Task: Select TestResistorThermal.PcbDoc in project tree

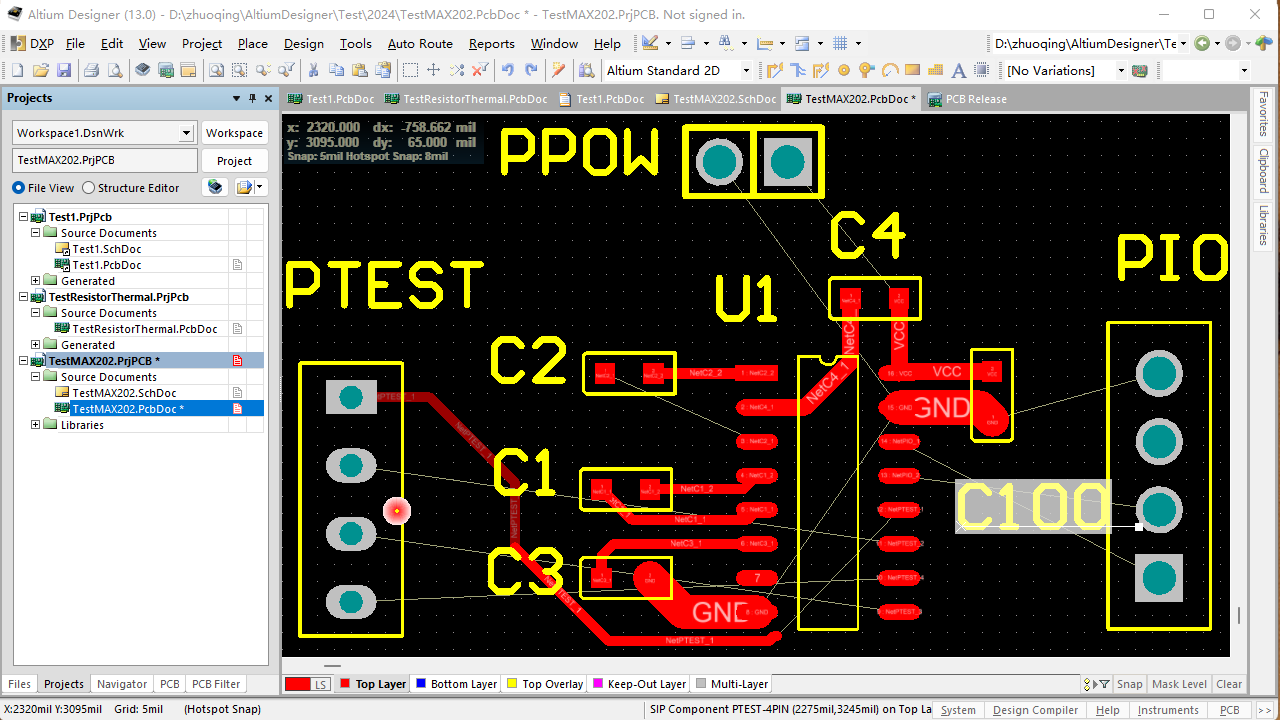Action: coord(145,329)
